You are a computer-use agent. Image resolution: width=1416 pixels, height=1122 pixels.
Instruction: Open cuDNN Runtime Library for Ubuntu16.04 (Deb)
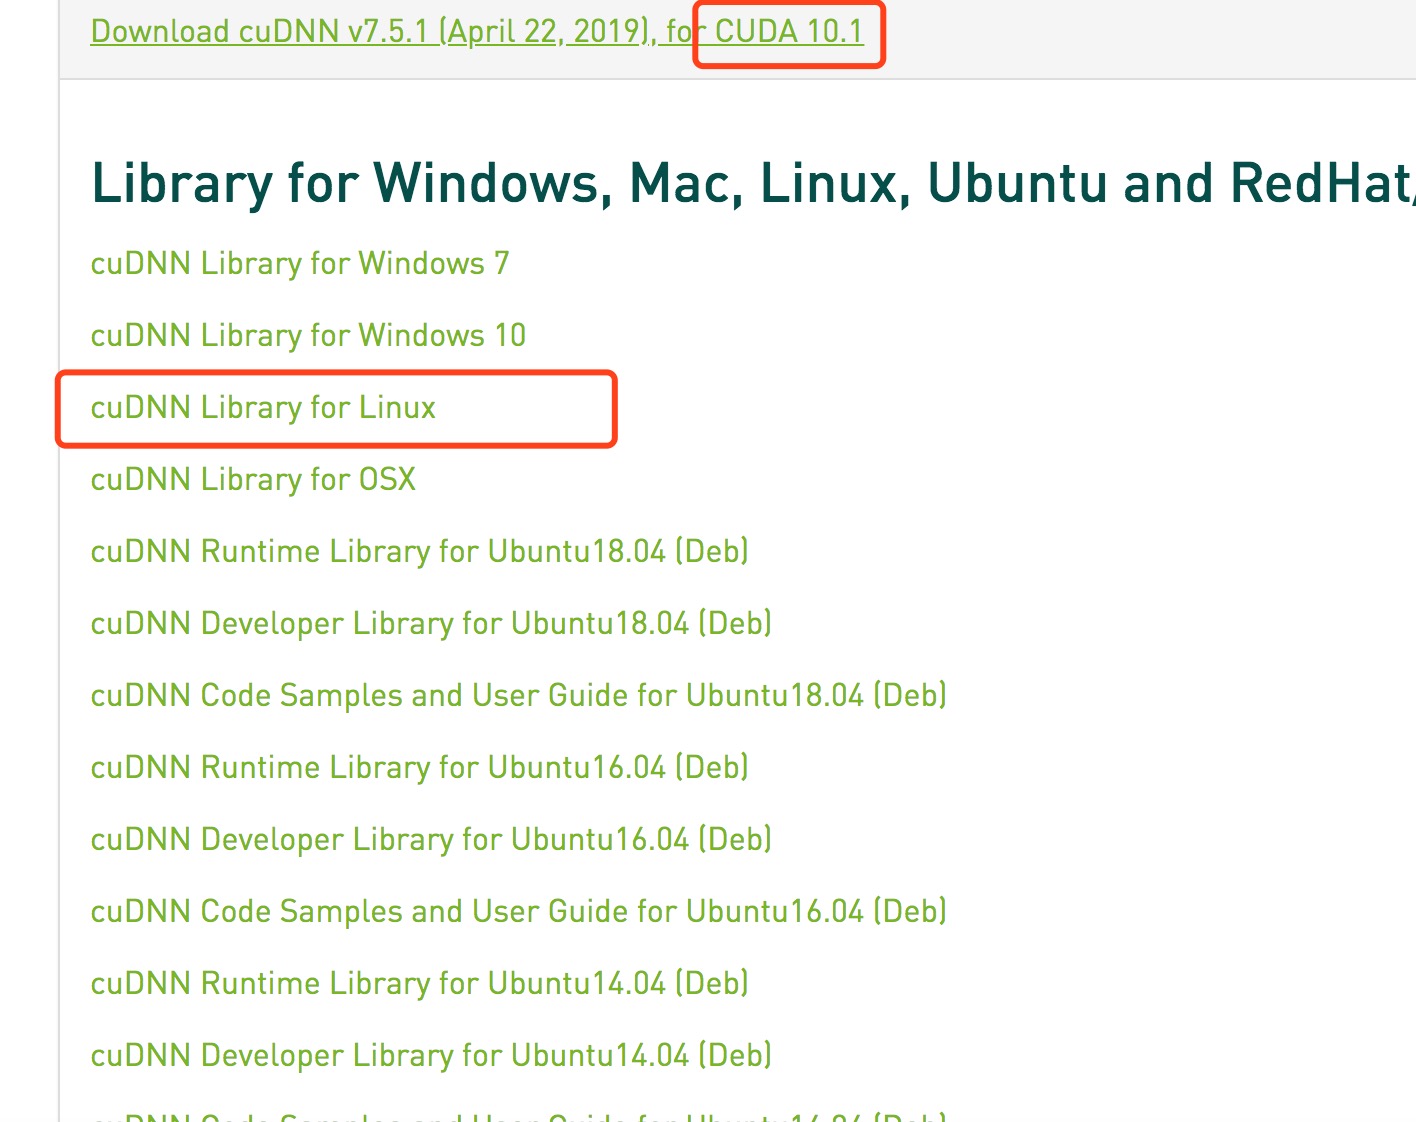click(420, 768)
